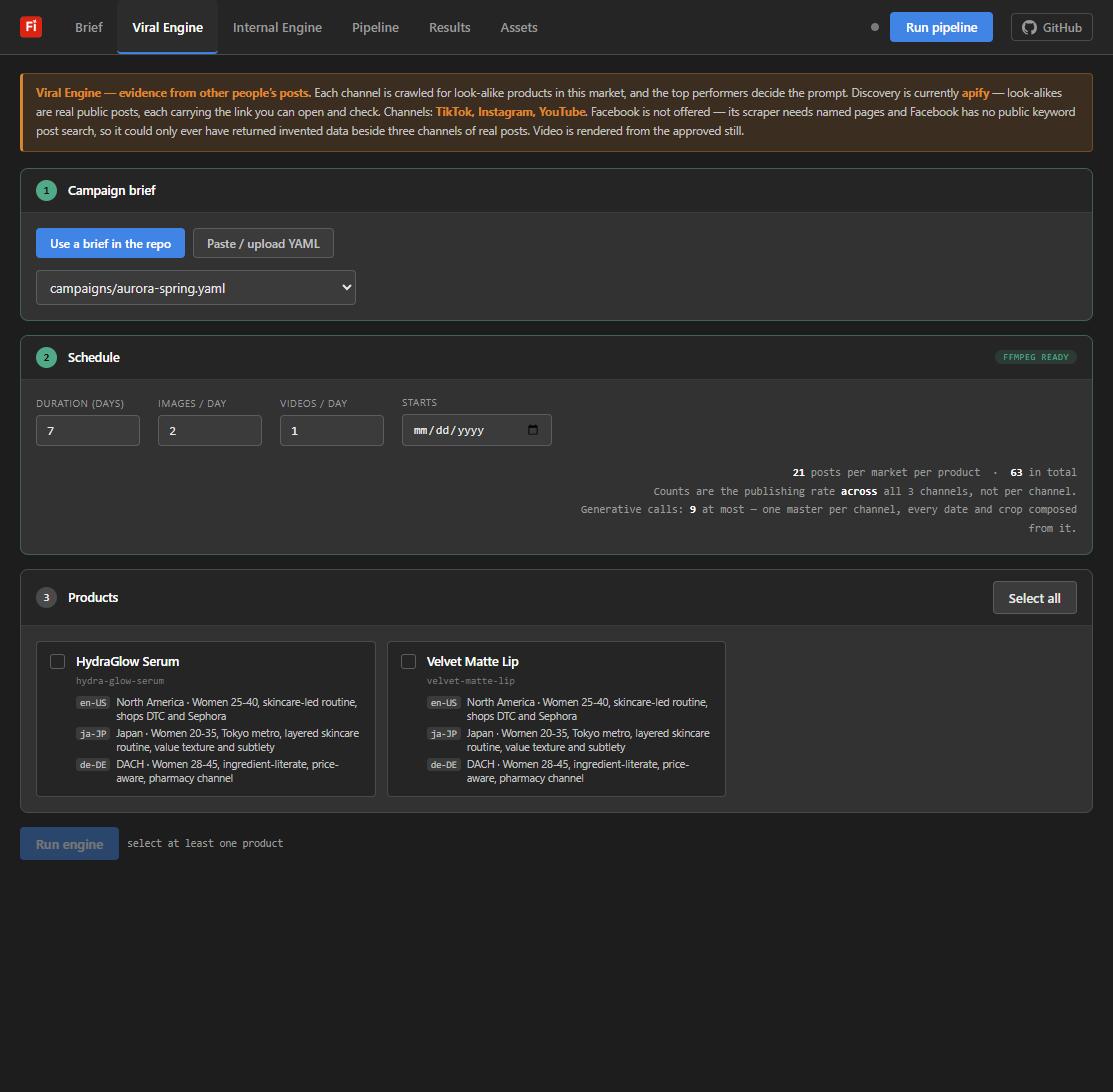
Task: Click the Run pipeline button
Action: [941, 27]
